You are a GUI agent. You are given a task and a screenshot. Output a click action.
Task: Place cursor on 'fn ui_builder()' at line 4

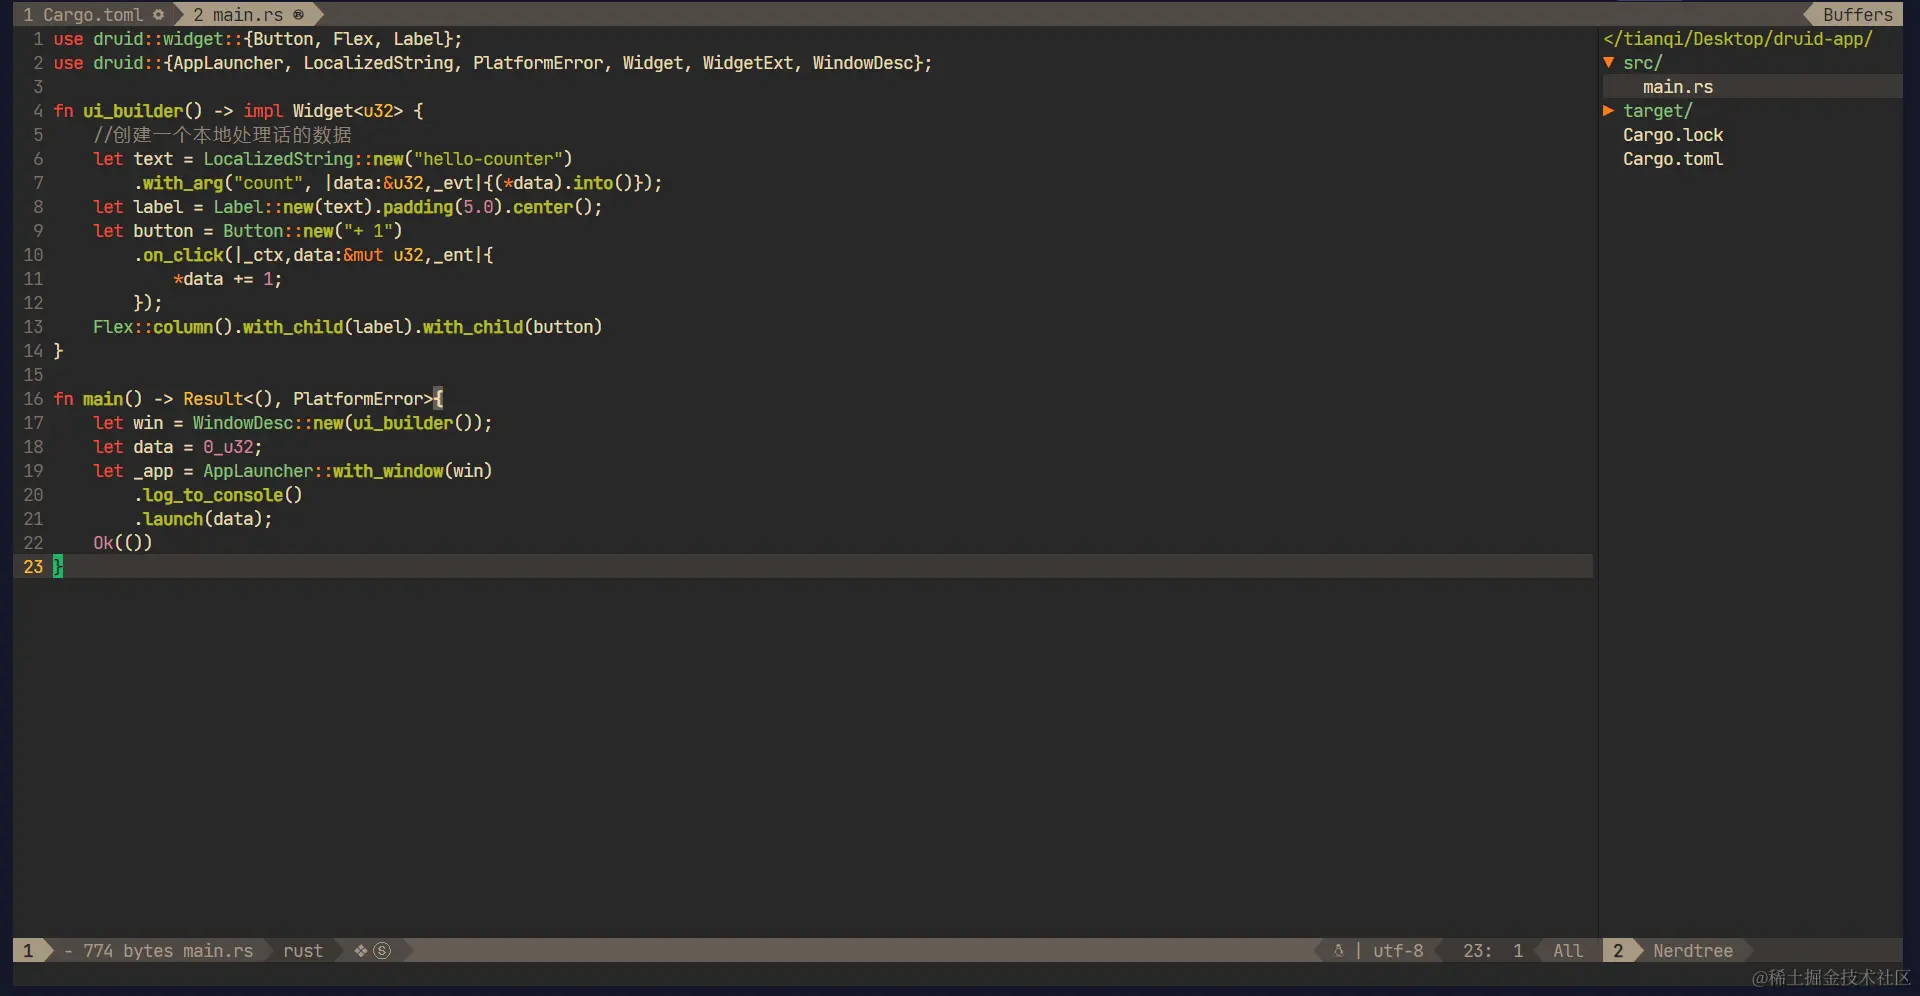pyautogui.click(x=128, y=111)
